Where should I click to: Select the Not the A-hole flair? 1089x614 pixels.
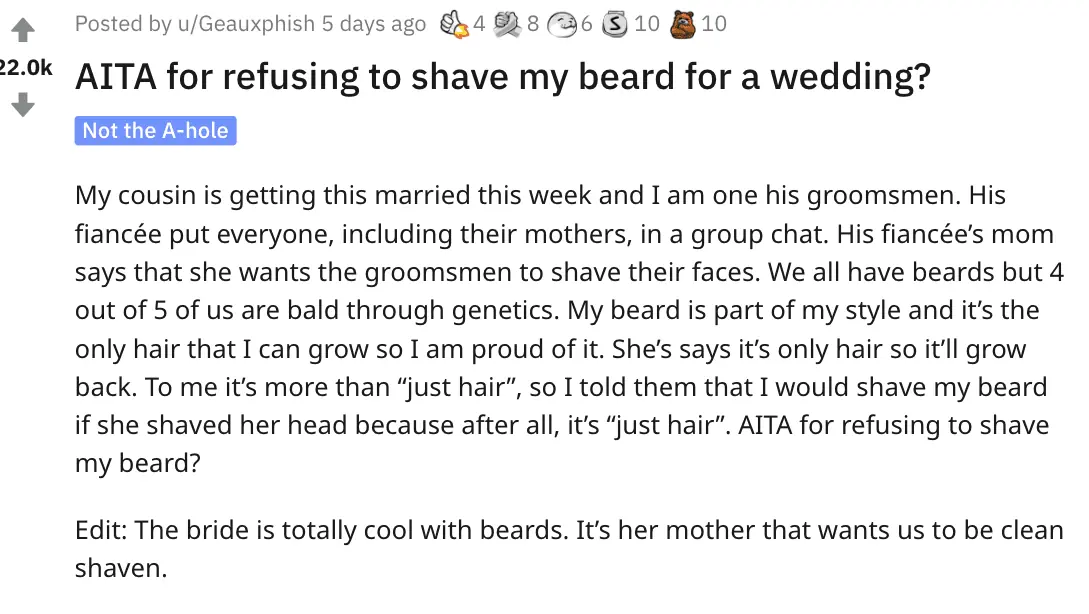pos(155,130)
